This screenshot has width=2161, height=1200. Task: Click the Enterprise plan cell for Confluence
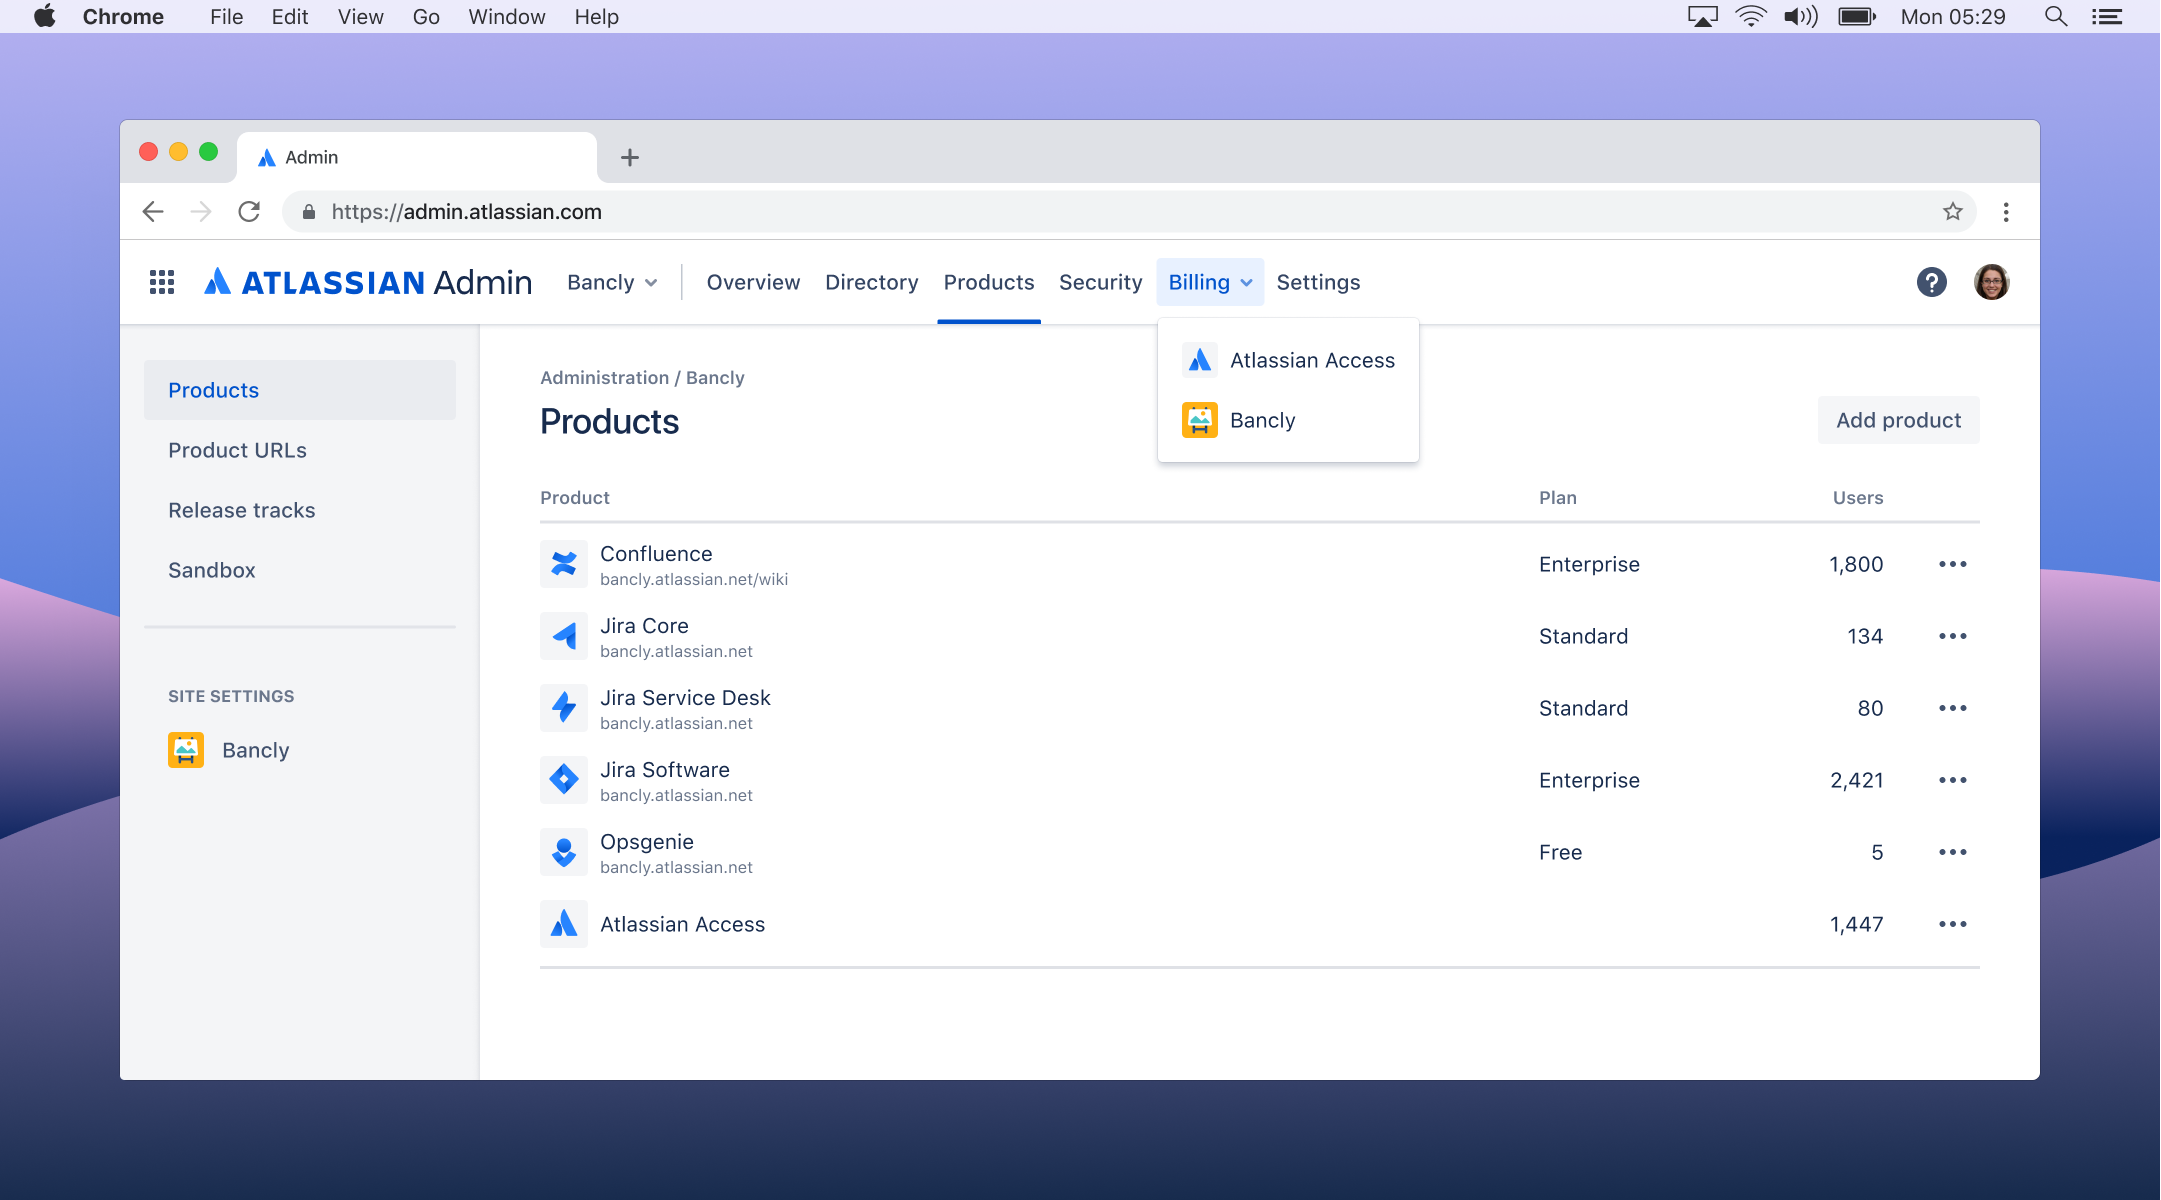pos(1589,564)
